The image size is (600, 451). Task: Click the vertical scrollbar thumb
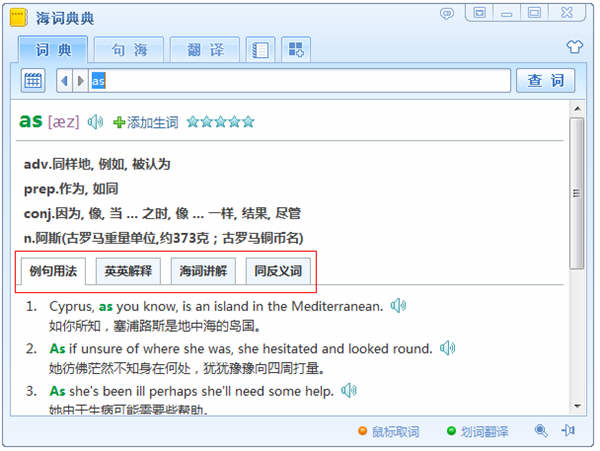point(577,193)
